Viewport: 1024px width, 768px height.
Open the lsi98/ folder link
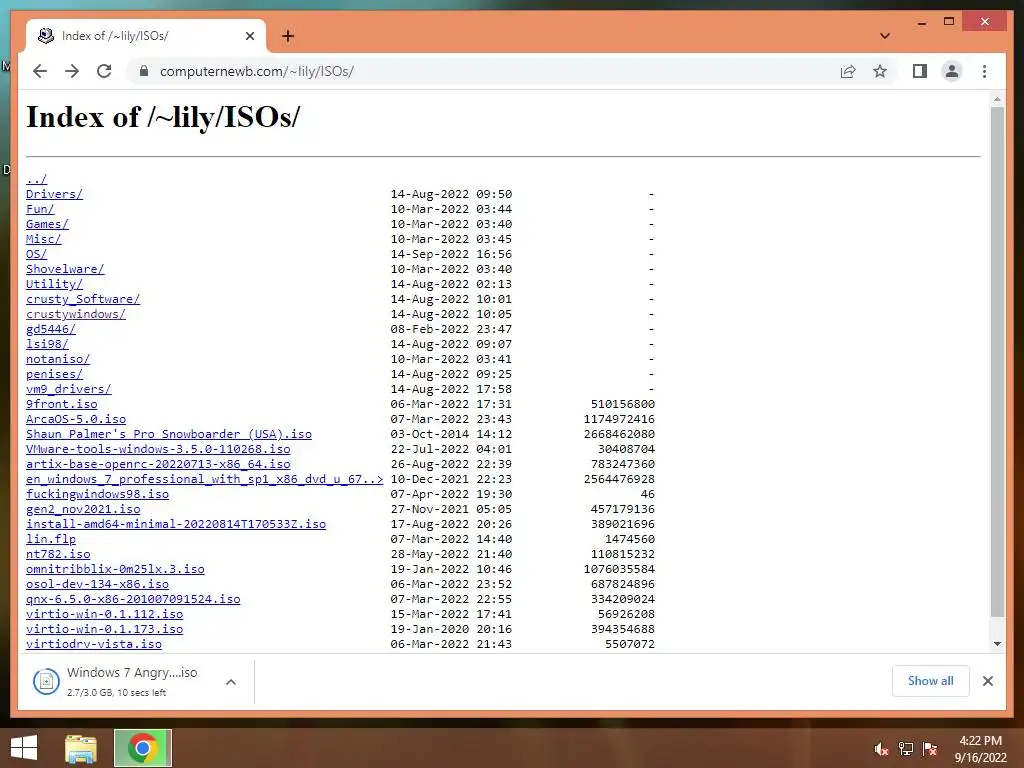click(47, 344)
